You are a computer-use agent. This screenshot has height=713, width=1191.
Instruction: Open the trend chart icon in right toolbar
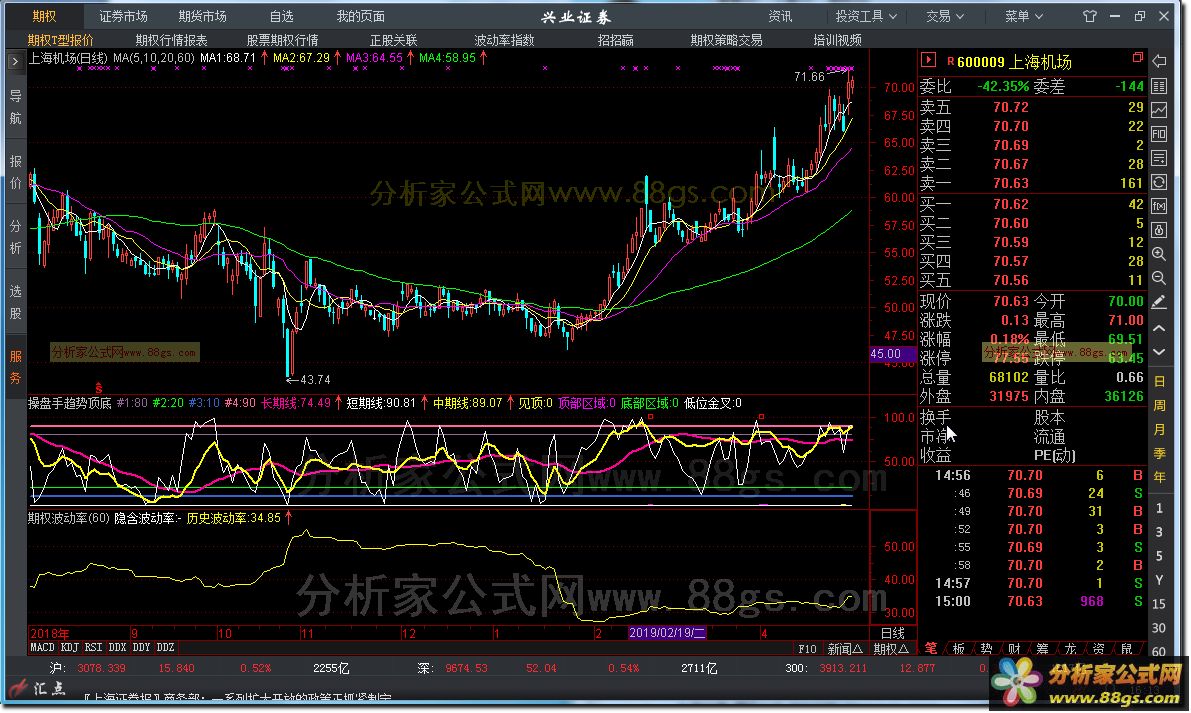[x=1159, y=110]
